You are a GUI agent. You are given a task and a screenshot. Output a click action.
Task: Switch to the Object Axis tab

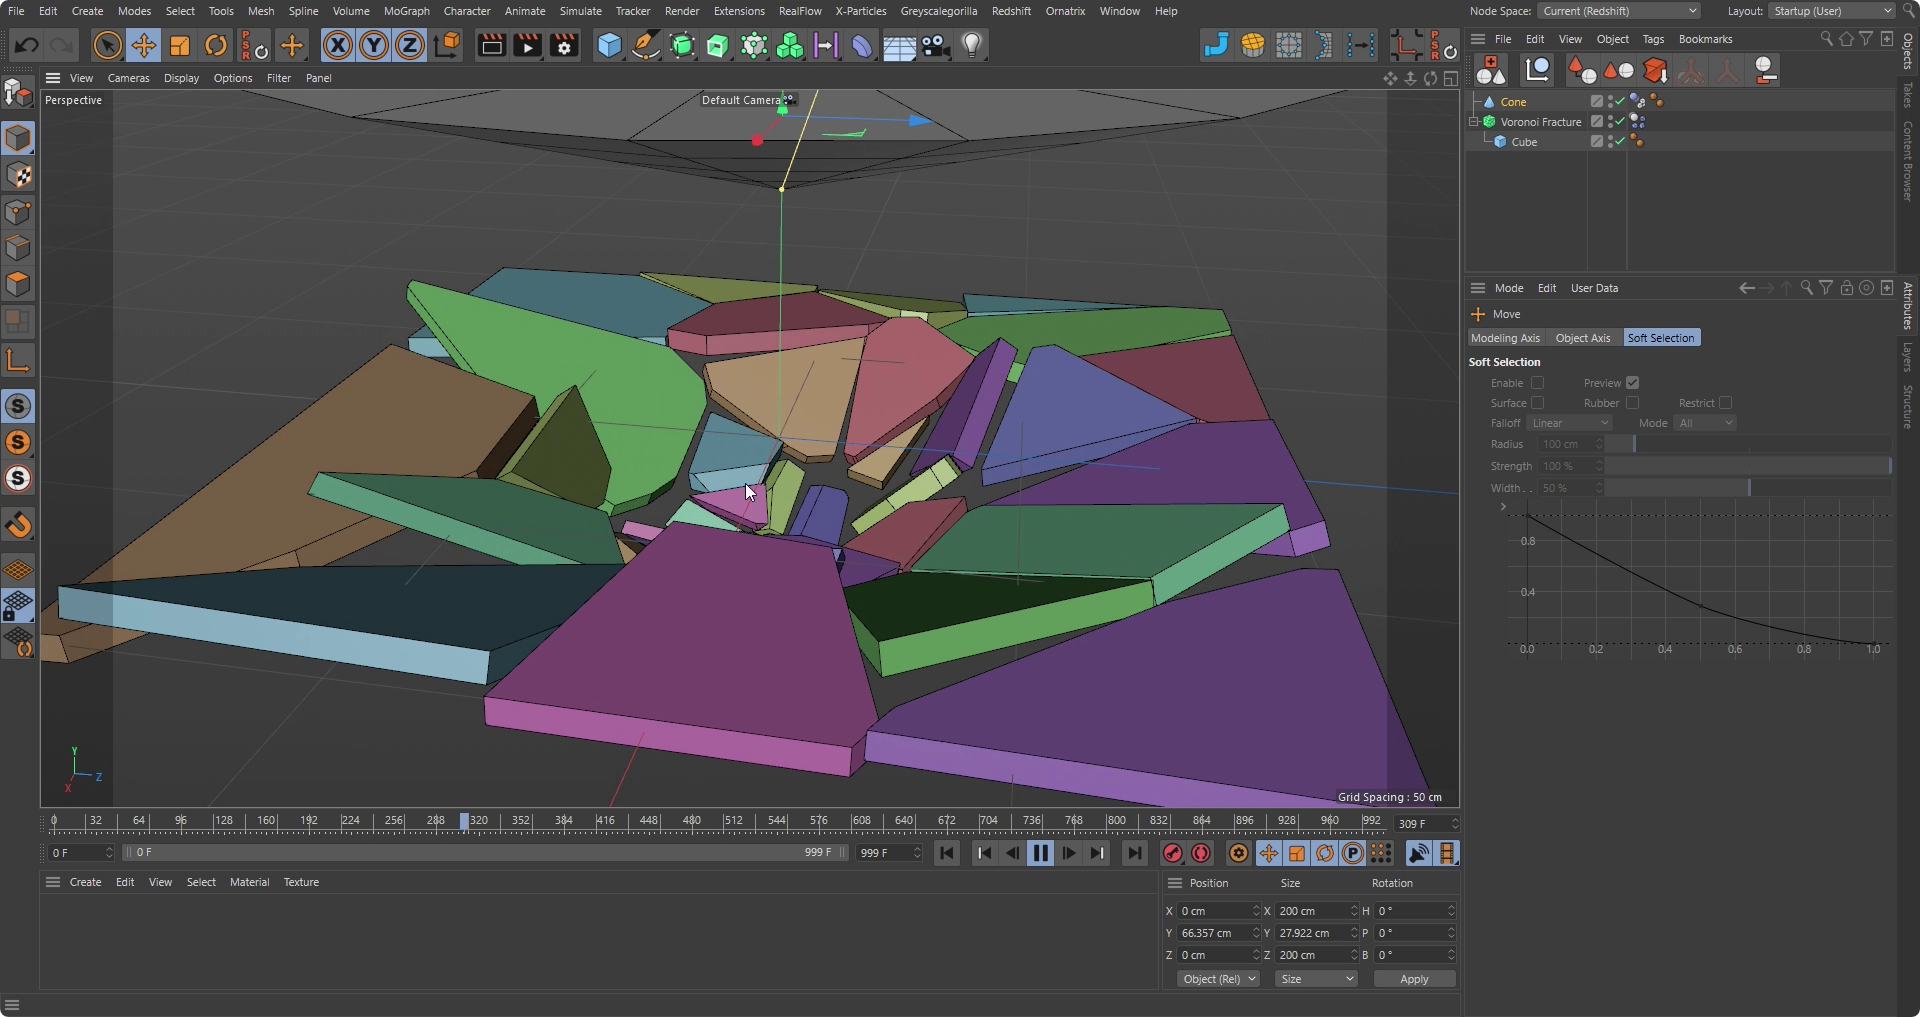[1582, 338]
